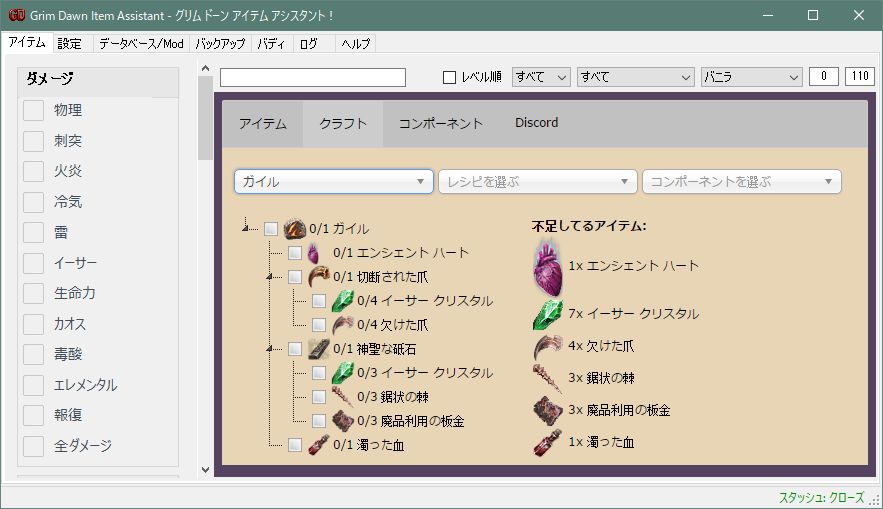Enable the 雷 damage filter

click(33, 232)
